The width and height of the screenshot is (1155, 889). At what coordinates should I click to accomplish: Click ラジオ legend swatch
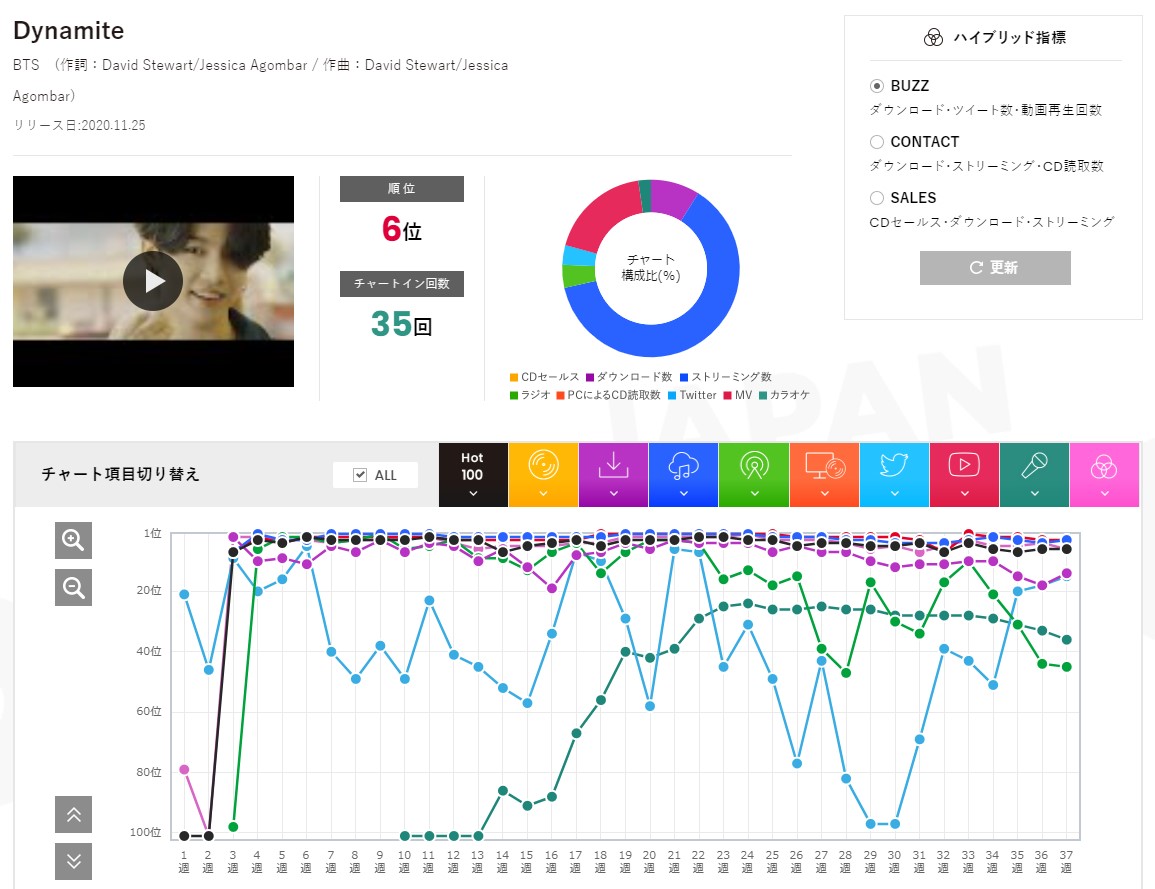pos(513,396)
